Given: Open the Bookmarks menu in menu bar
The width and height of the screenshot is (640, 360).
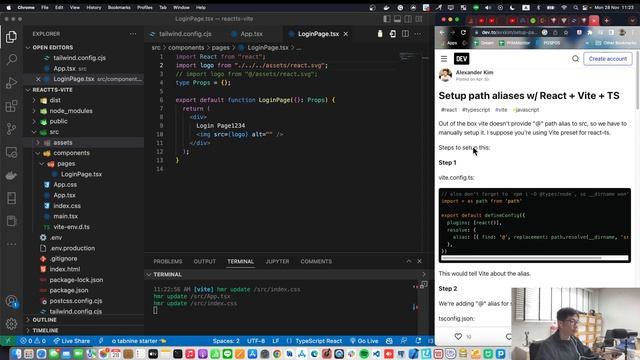Looking at the screenshot, I should point(119,7).
